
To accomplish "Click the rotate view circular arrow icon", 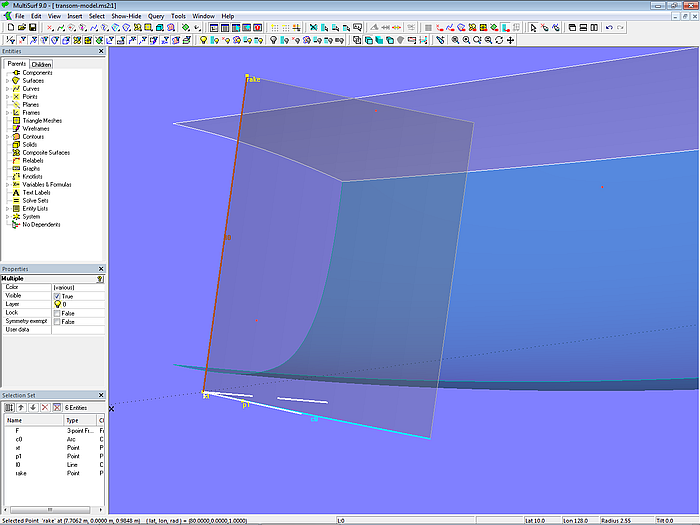I will [x=499, y=40].
